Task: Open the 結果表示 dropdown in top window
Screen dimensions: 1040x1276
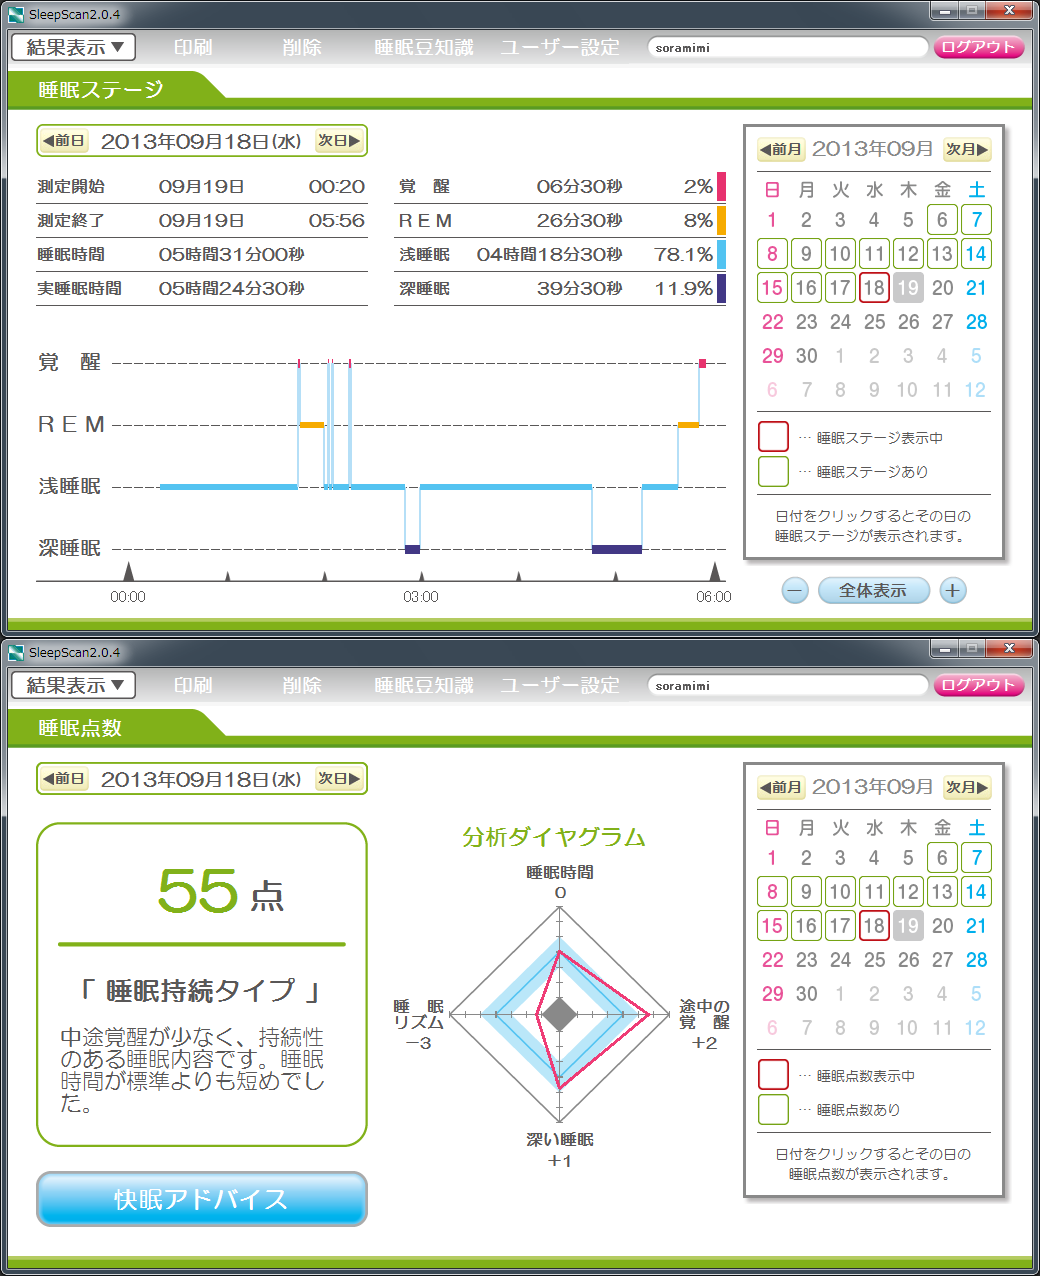Action: point(74,47)
